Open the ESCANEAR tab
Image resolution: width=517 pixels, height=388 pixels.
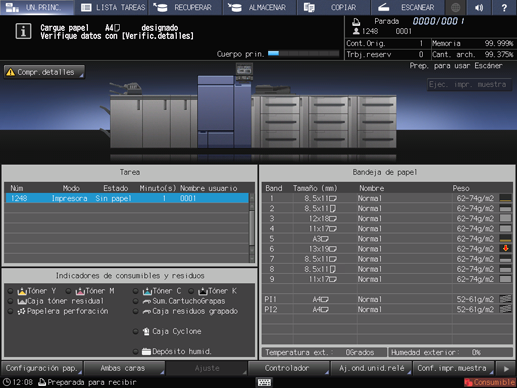(407, 7)
